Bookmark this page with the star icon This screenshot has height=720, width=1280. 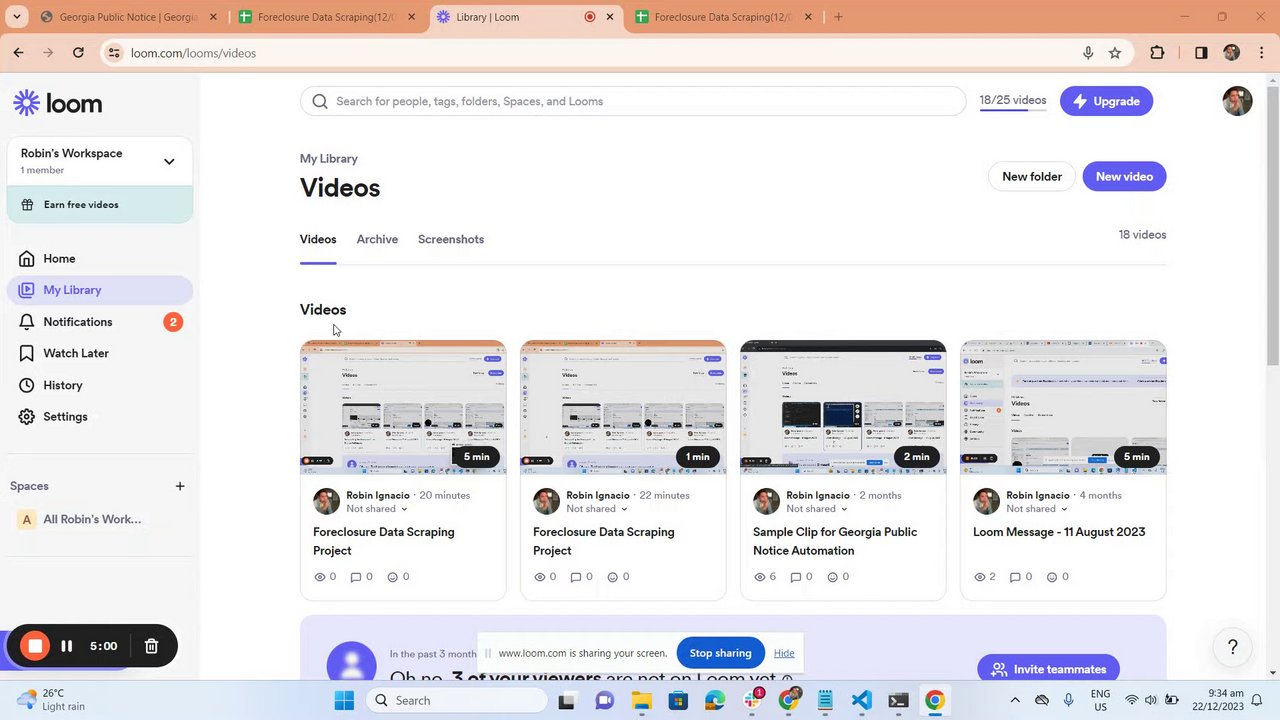[x=1115, y=53]
